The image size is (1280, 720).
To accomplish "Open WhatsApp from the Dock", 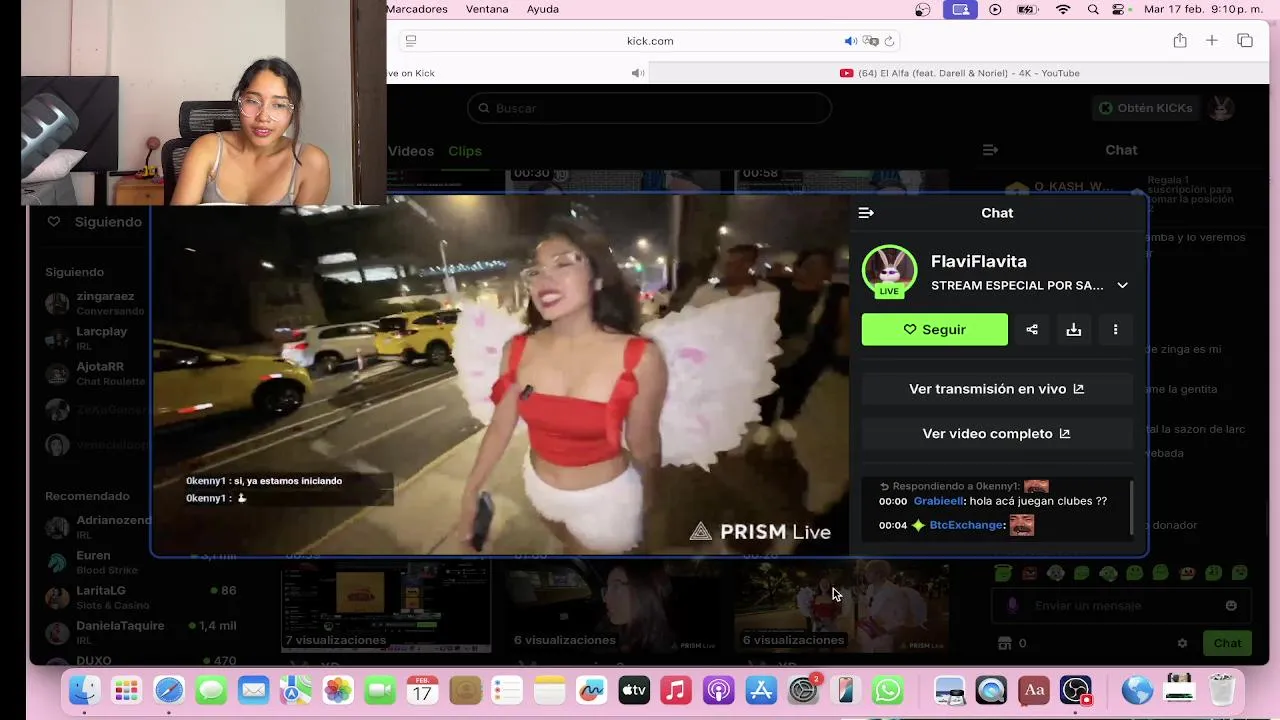I will [887, 690].
